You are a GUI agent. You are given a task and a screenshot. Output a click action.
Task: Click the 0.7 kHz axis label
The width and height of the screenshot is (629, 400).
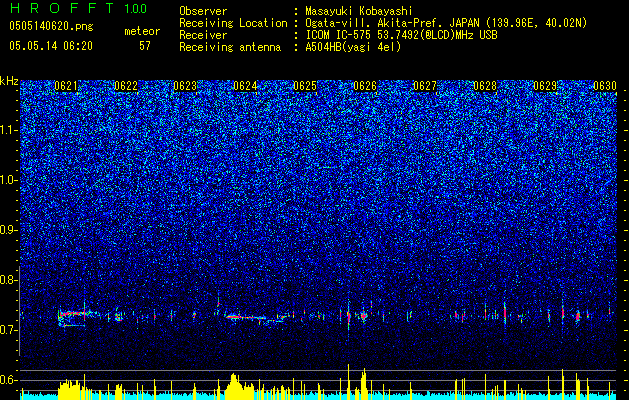9,330
